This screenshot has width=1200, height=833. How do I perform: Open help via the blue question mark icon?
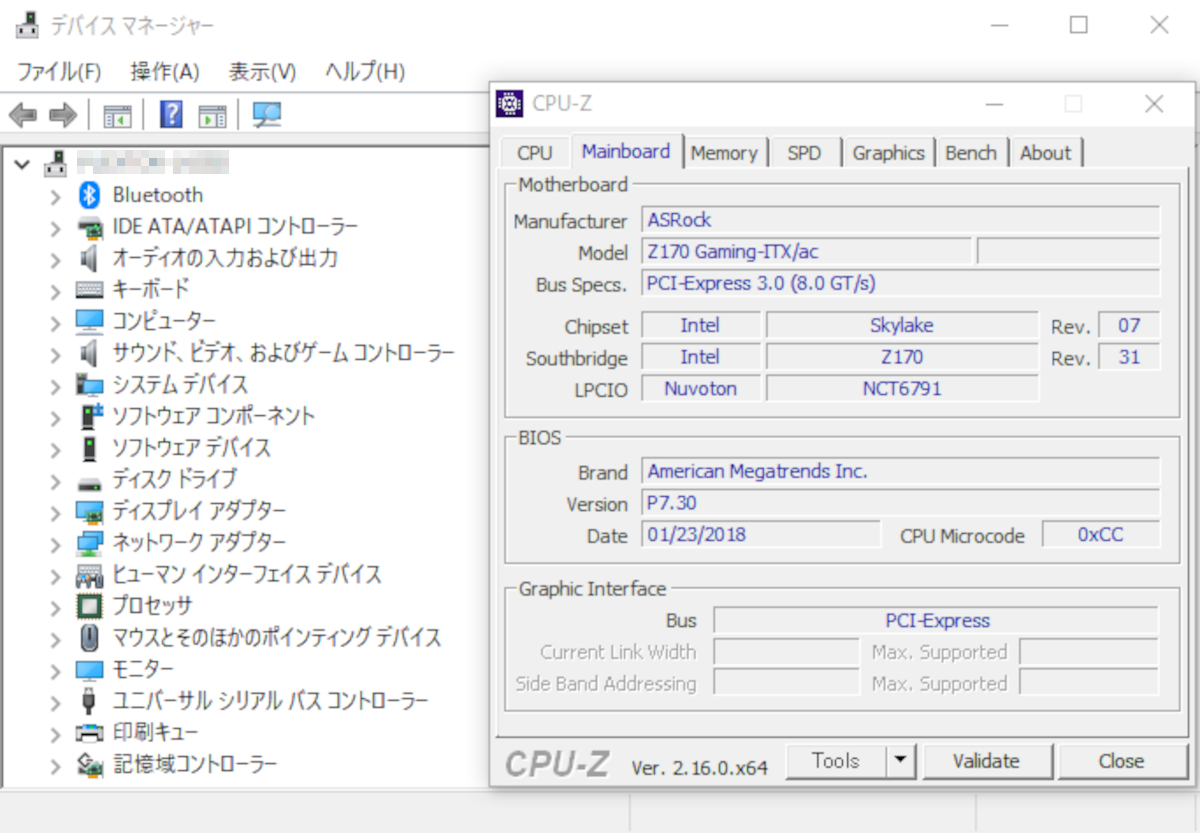point(171,114)
